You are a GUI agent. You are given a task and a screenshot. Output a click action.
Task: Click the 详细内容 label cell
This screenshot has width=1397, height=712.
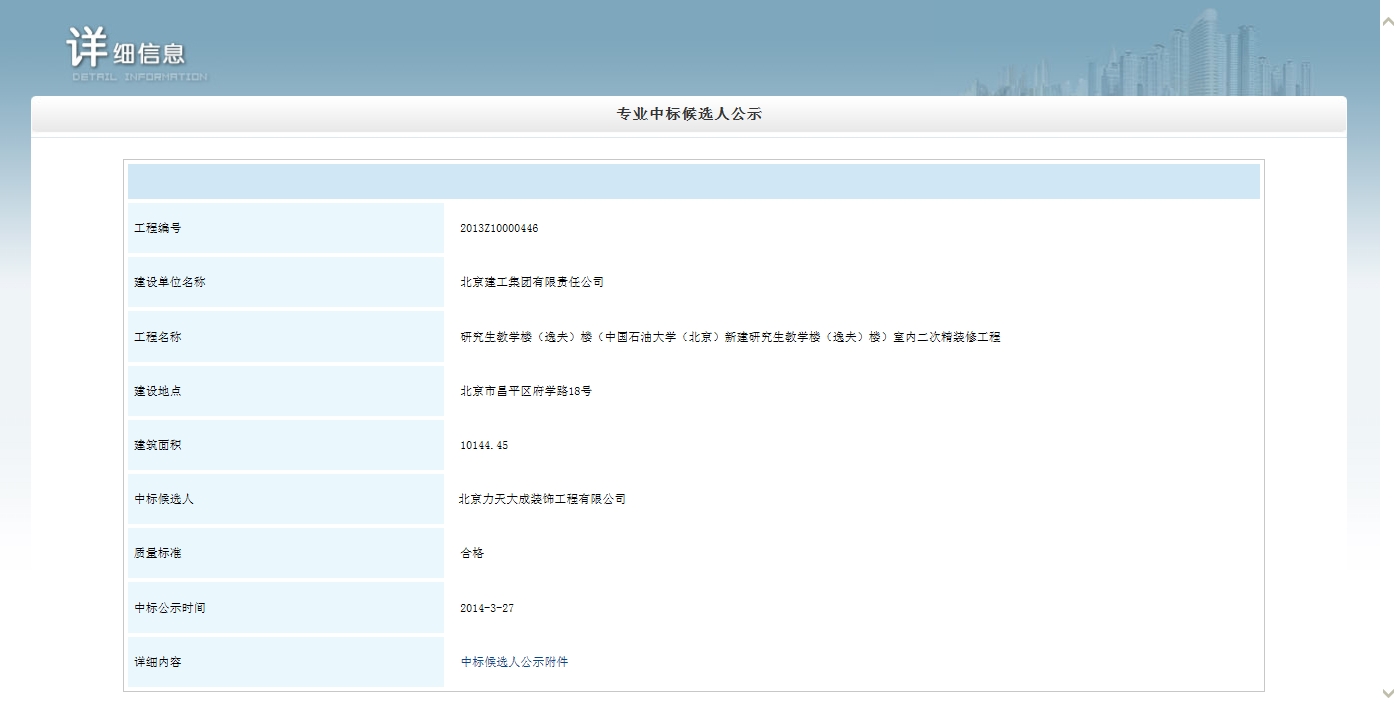coord(285,662)
